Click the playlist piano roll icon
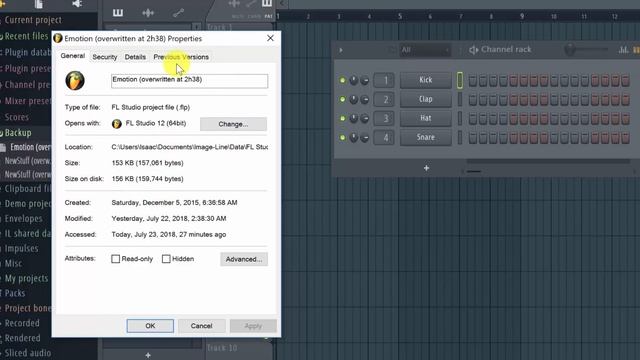Screen dimensions: 640x360 [x=118, y=13]
